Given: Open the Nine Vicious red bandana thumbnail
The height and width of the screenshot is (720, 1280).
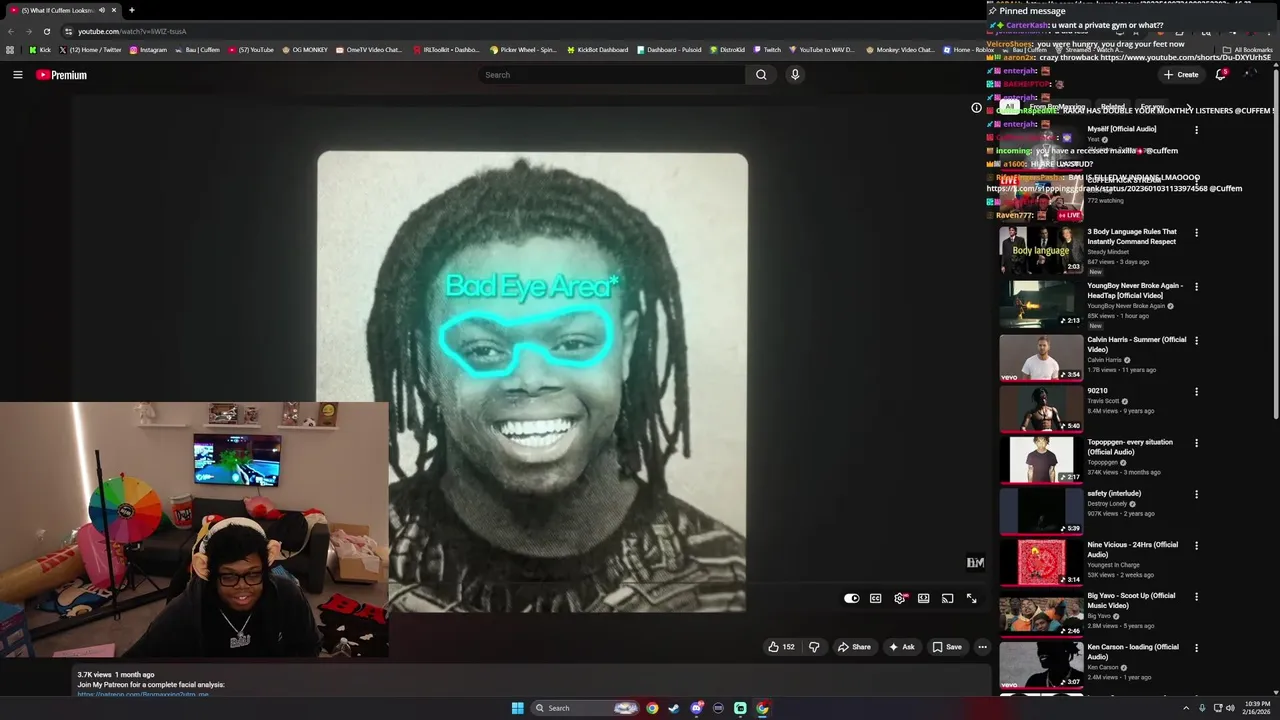Looking at the screenshot, I should click(1041, 562).
